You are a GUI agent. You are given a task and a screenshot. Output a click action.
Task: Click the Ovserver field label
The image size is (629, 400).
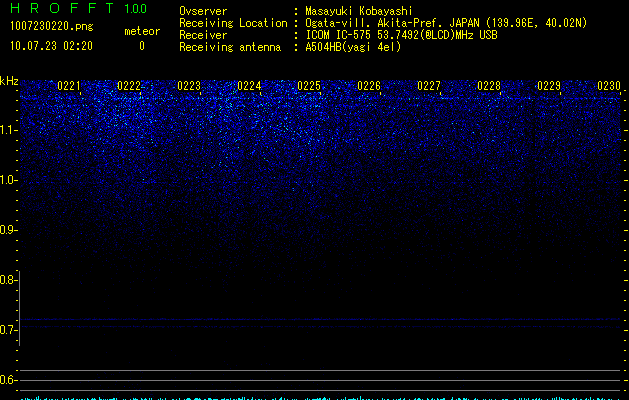203,11
